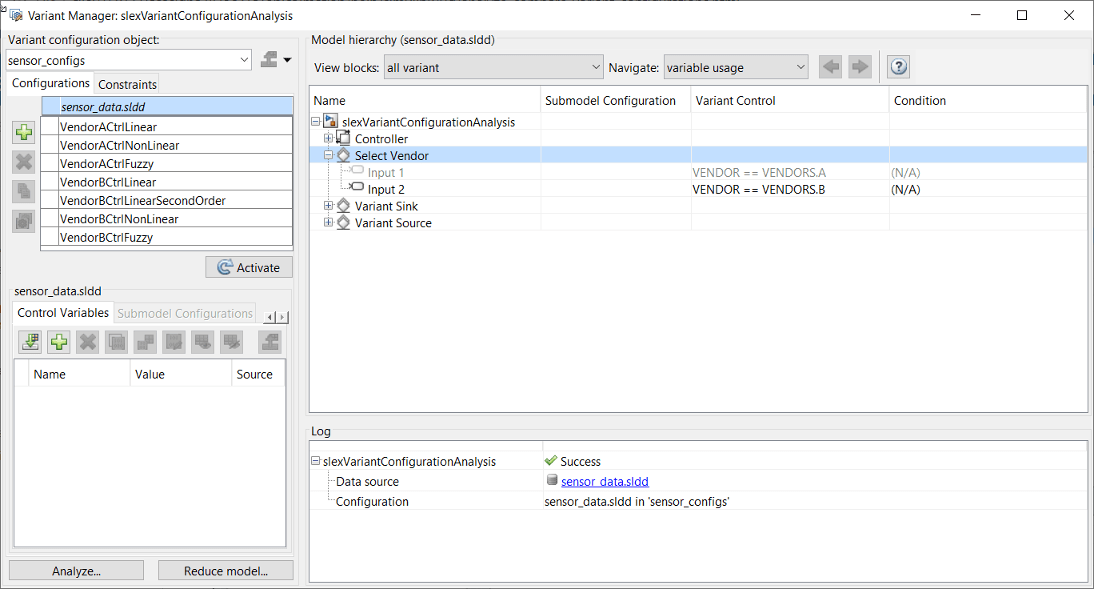Click the Select Vendor variant block icon
This screenshot has width=1094, height=589.
[x=343, y=155]
